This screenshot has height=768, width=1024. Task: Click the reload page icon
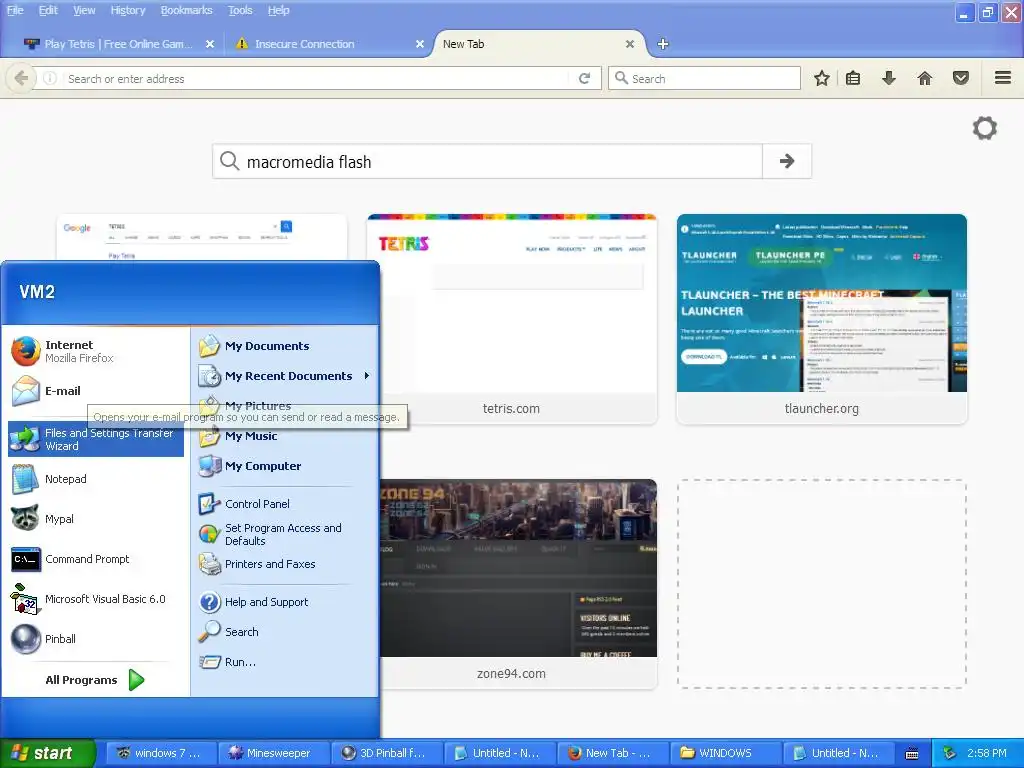(x=584, y=78)
